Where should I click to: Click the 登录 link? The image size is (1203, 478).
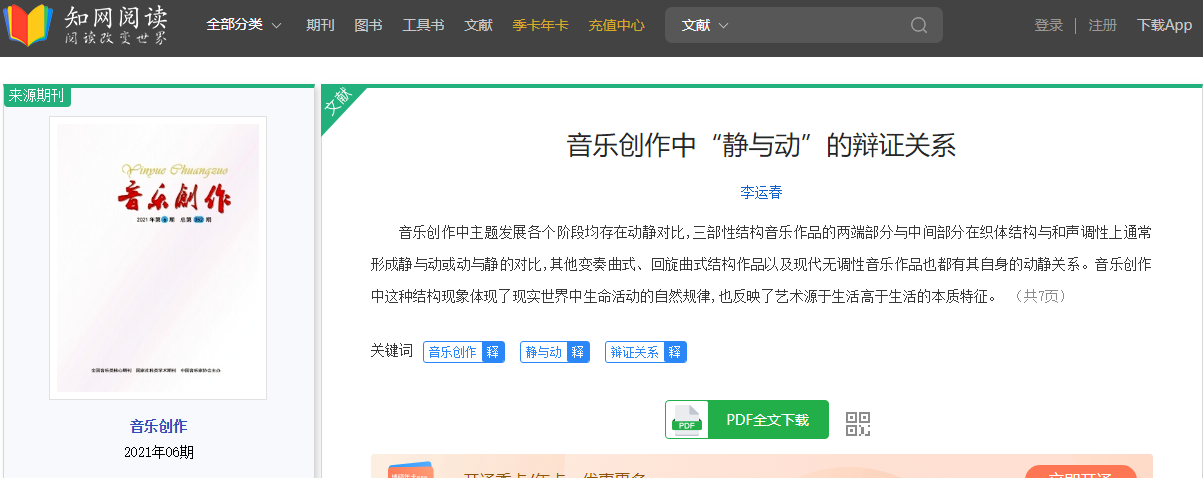[x=1048, y=25]
